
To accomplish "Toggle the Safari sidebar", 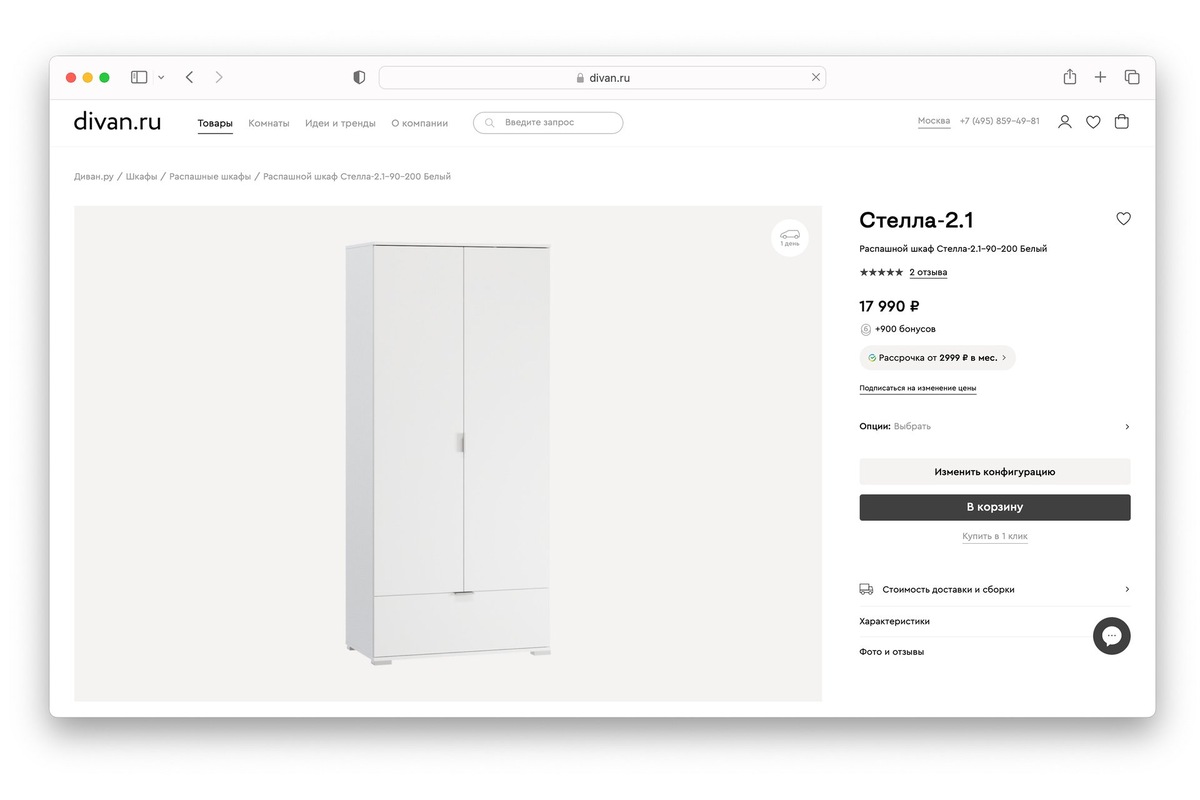I will [x=139, y=77].
